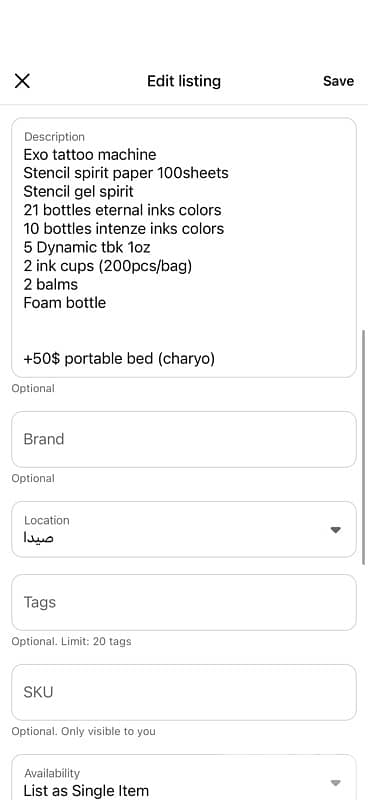
Task: Tap the '2 ink cups (200pcs/bag)' line
Action: [108, 266]
